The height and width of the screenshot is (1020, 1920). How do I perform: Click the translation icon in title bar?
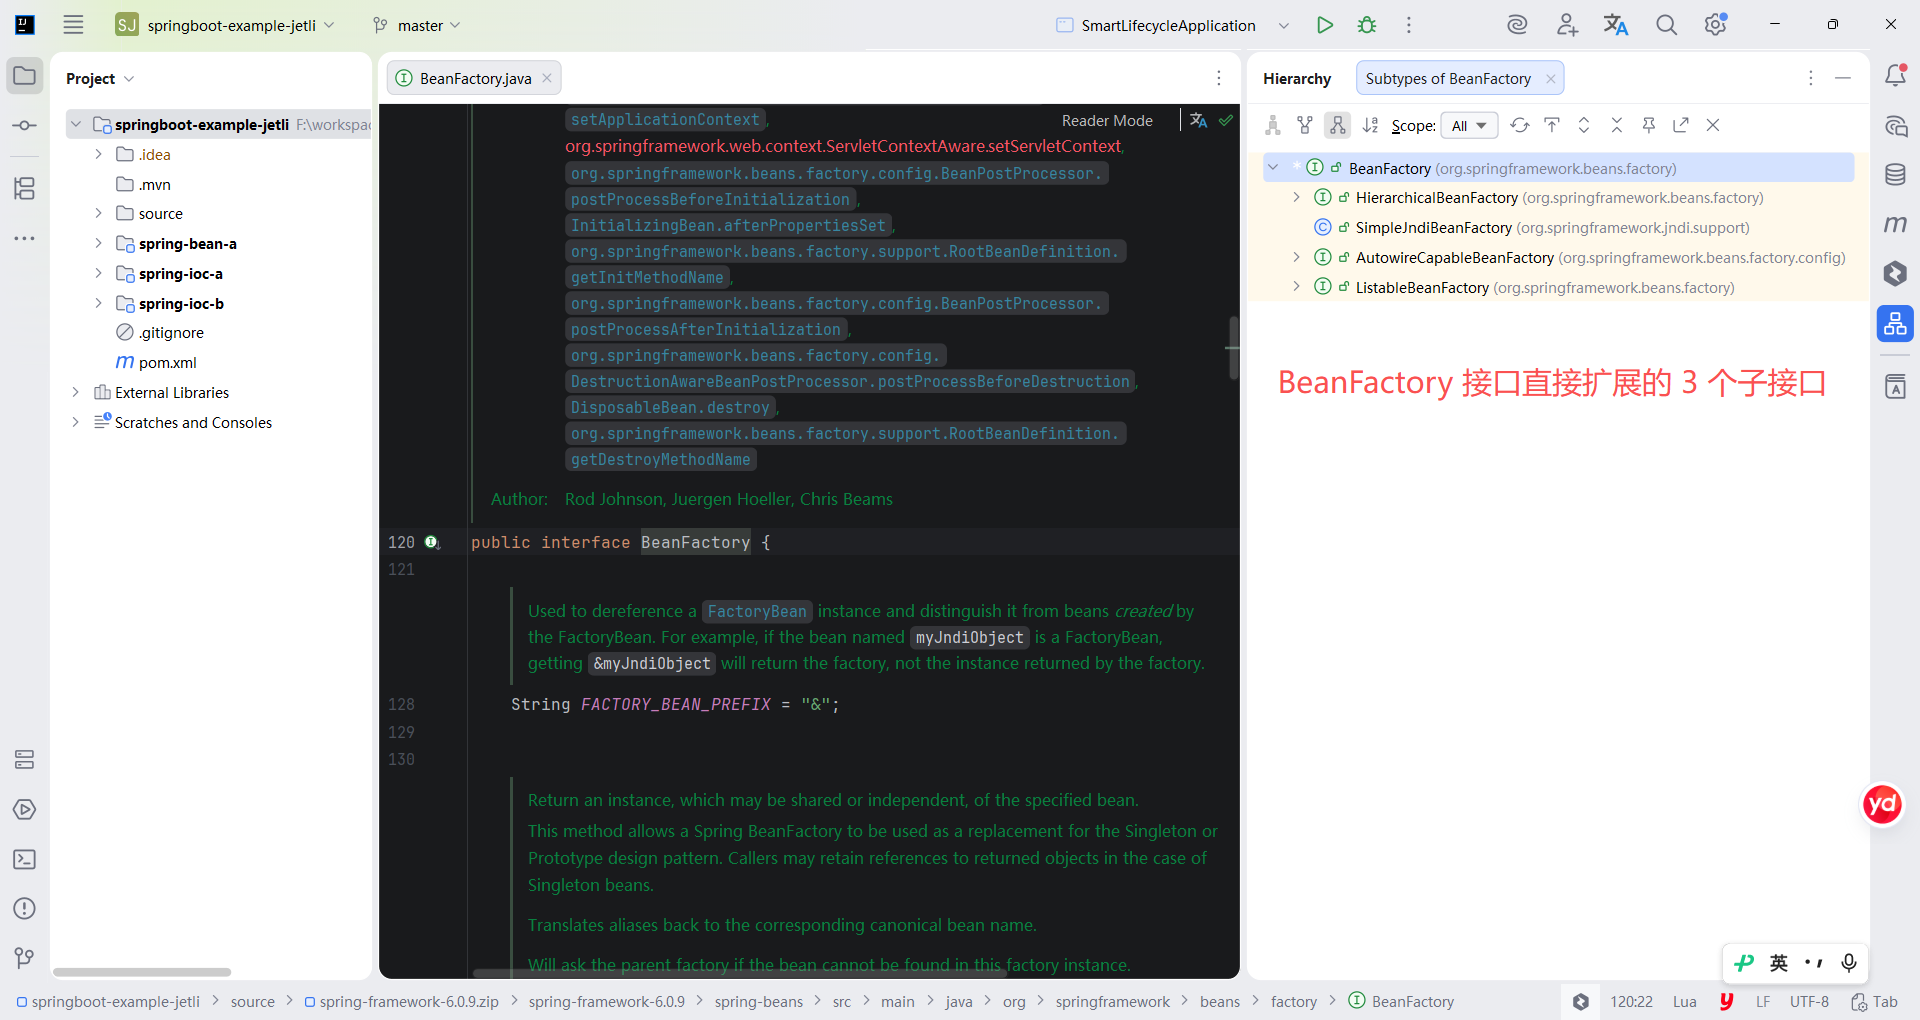pos(1616,25)
